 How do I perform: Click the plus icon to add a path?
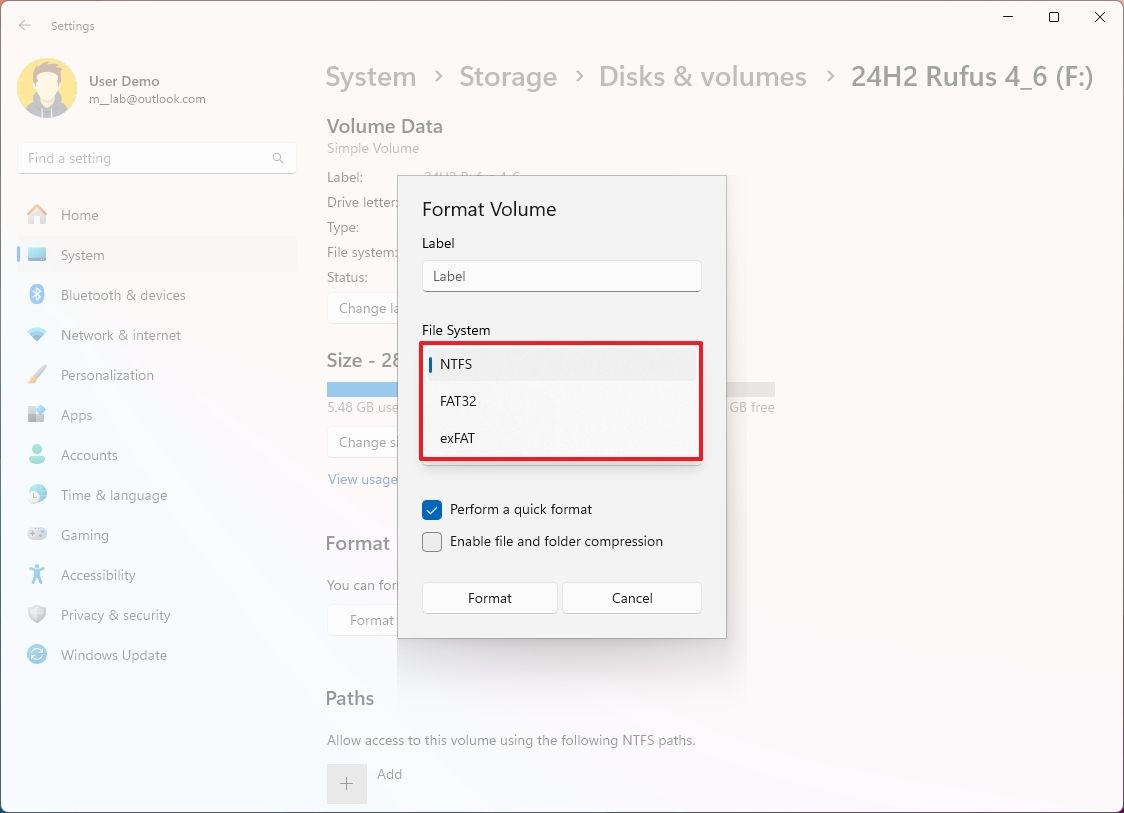pyautogui.click(x=346, y=783)
